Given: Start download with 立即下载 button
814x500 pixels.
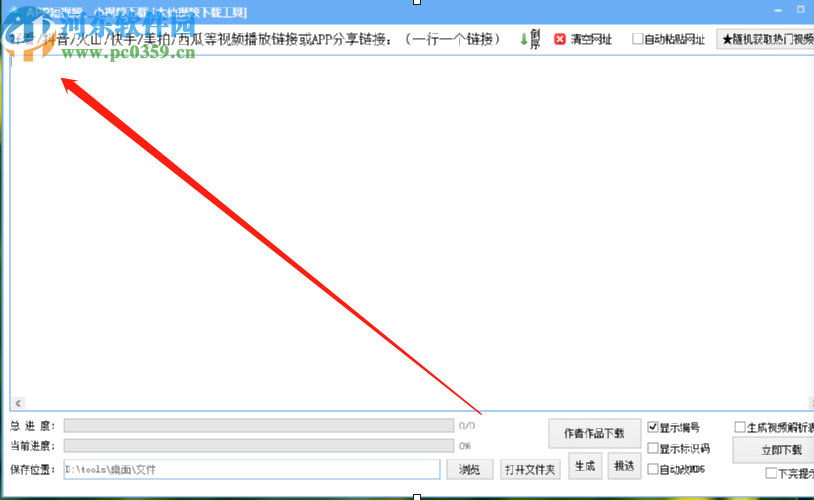Looking at the screenshot, I should coord(774,450).
